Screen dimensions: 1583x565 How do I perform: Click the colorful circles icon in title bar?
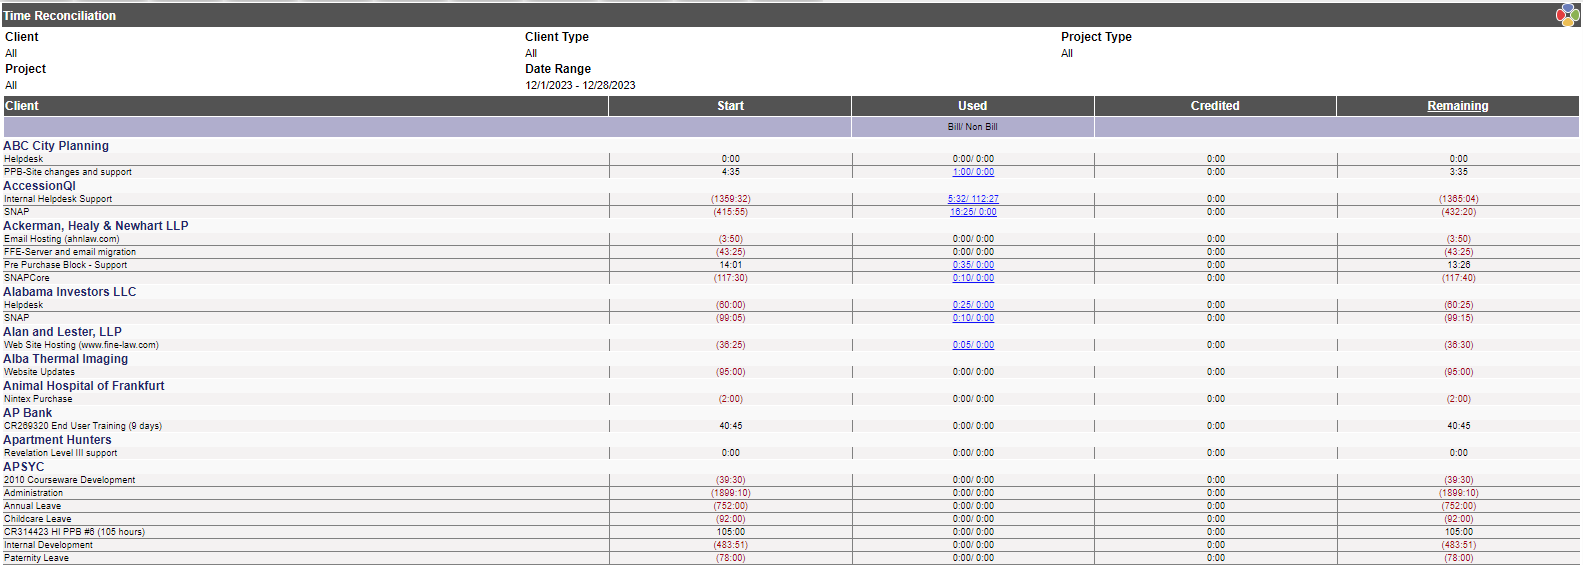tap(1567, 15)
